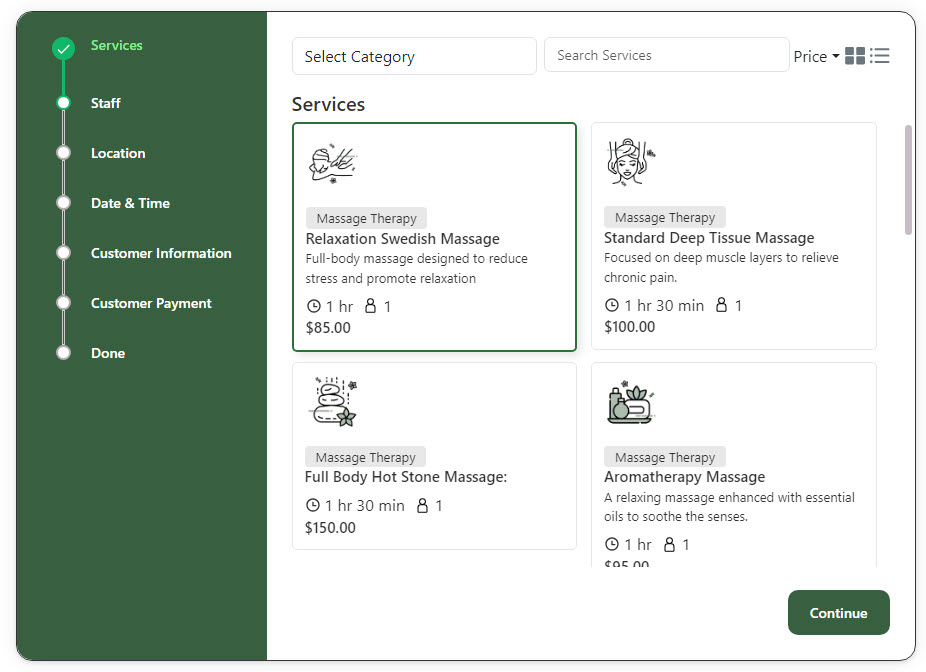Click the green checkmark Services step icon
926x672 pixels.
63,48
